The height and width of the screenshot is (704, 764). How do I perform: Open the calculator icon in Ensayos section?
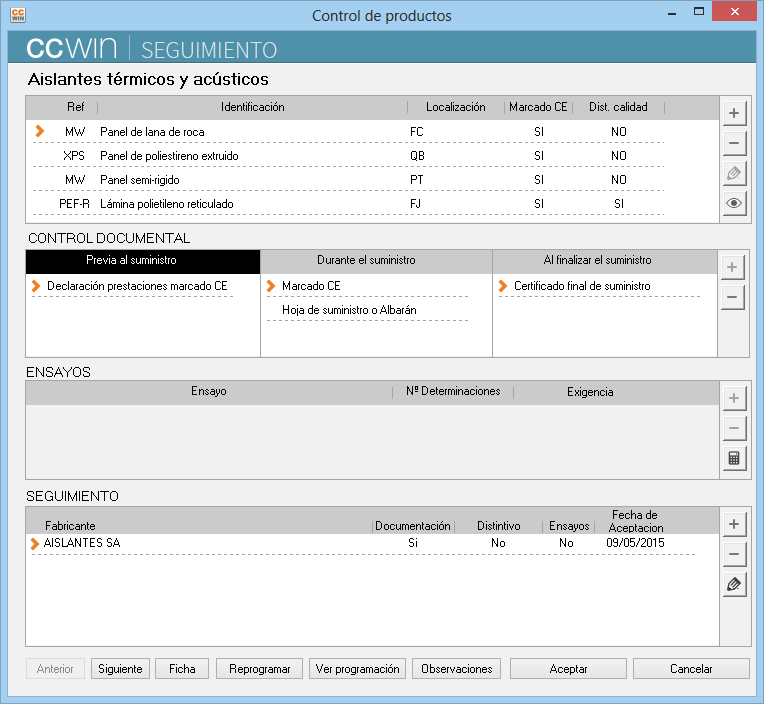(x=734, y=459)
